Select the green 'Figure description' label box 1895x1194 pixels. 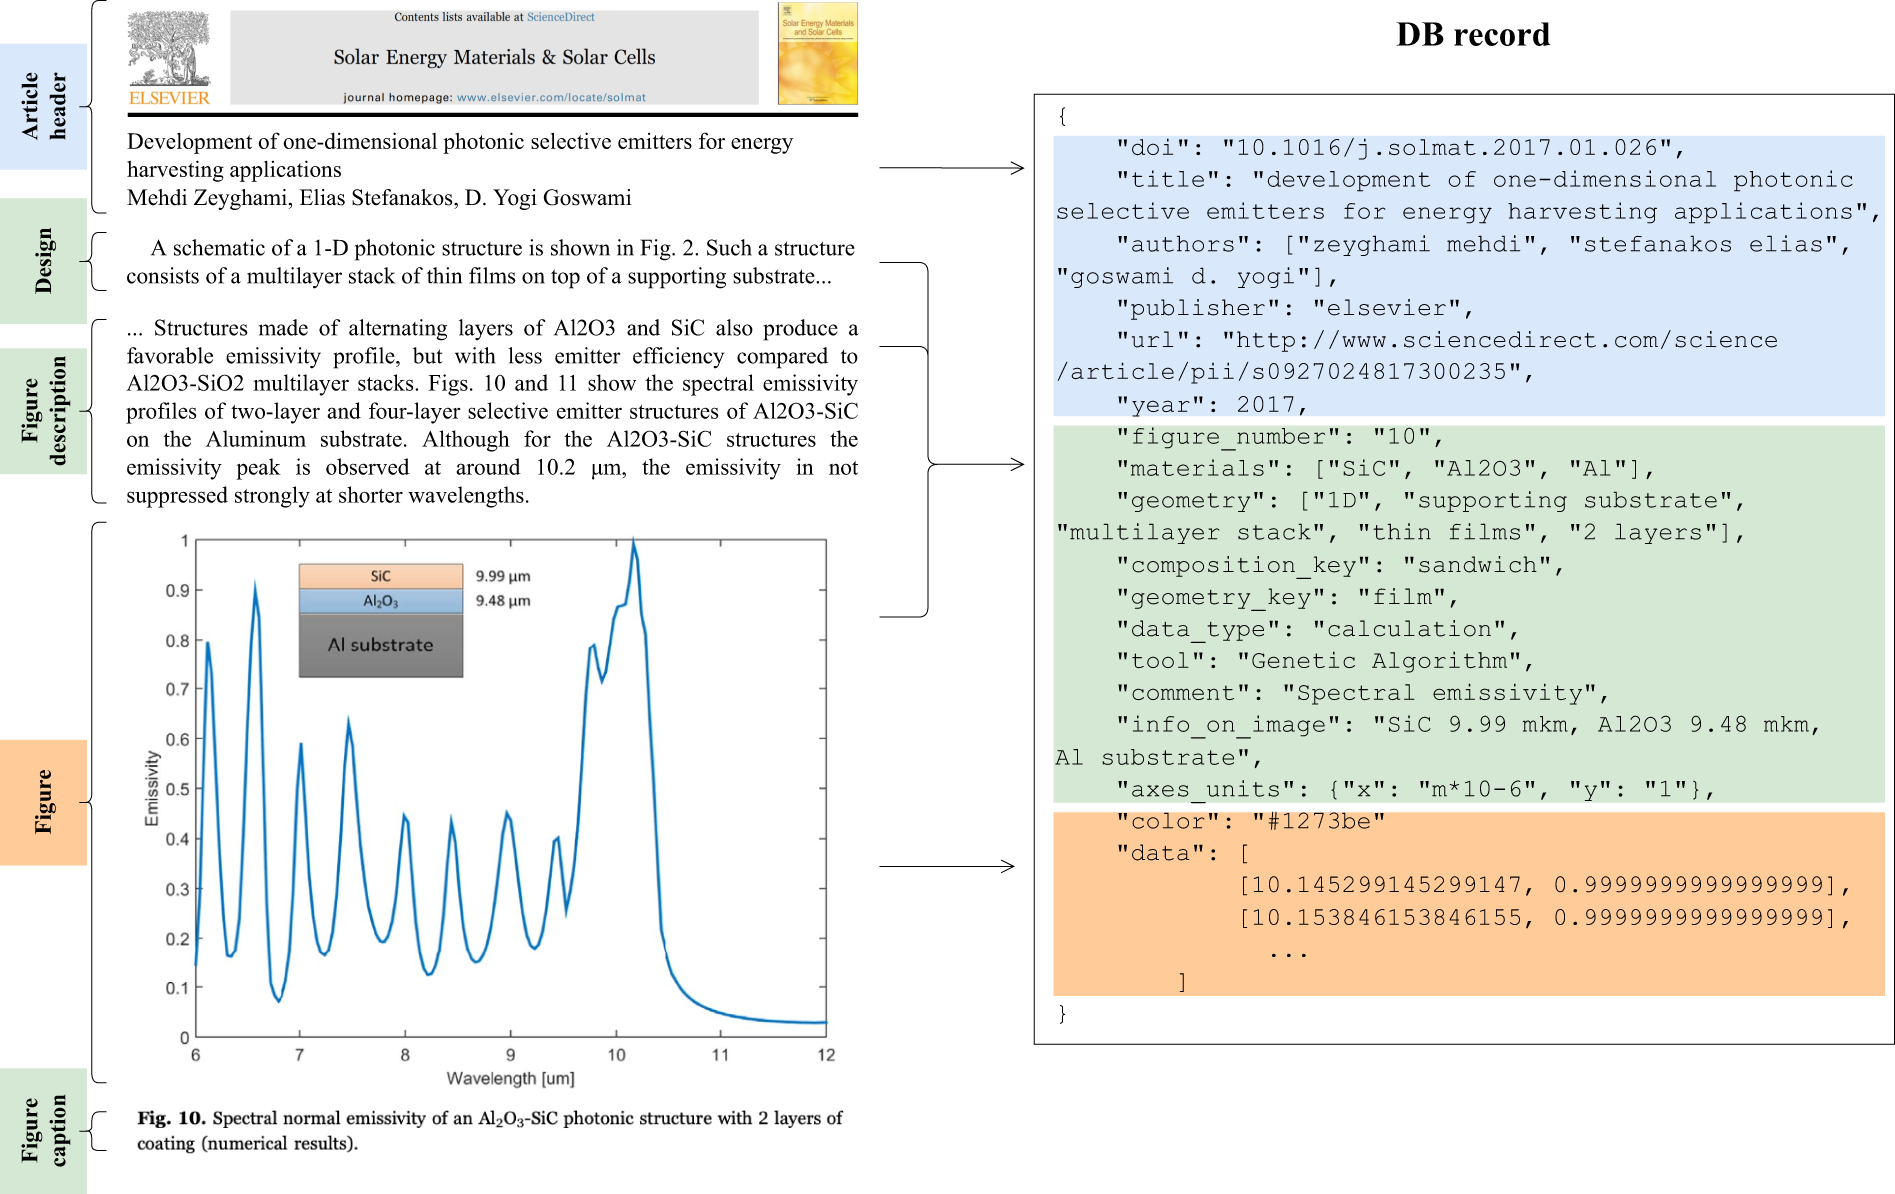coord(43,411)
